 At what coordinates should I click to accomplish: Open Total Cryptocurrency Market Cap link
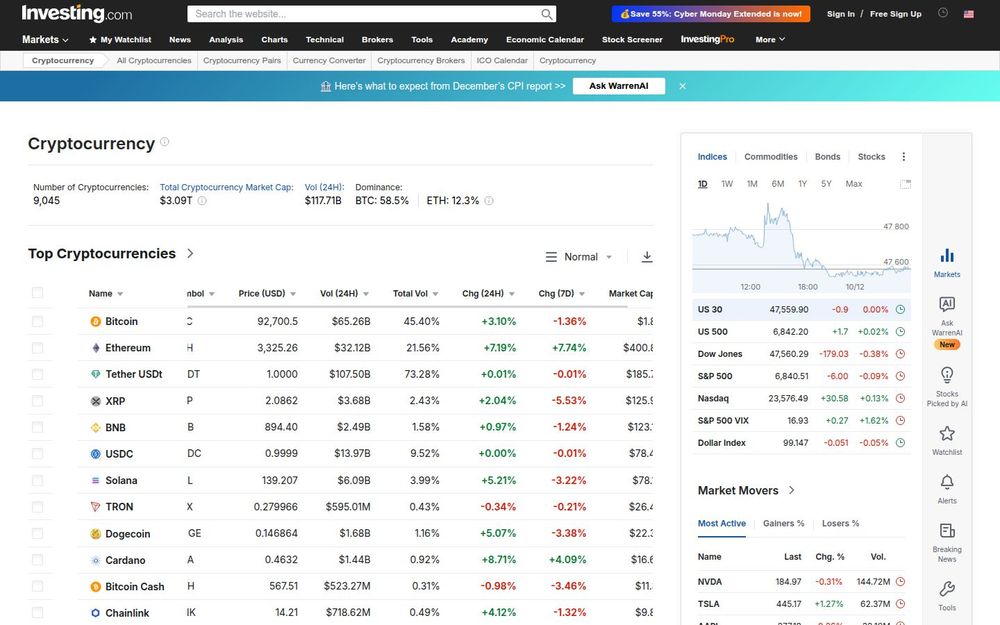coord(226,188)
